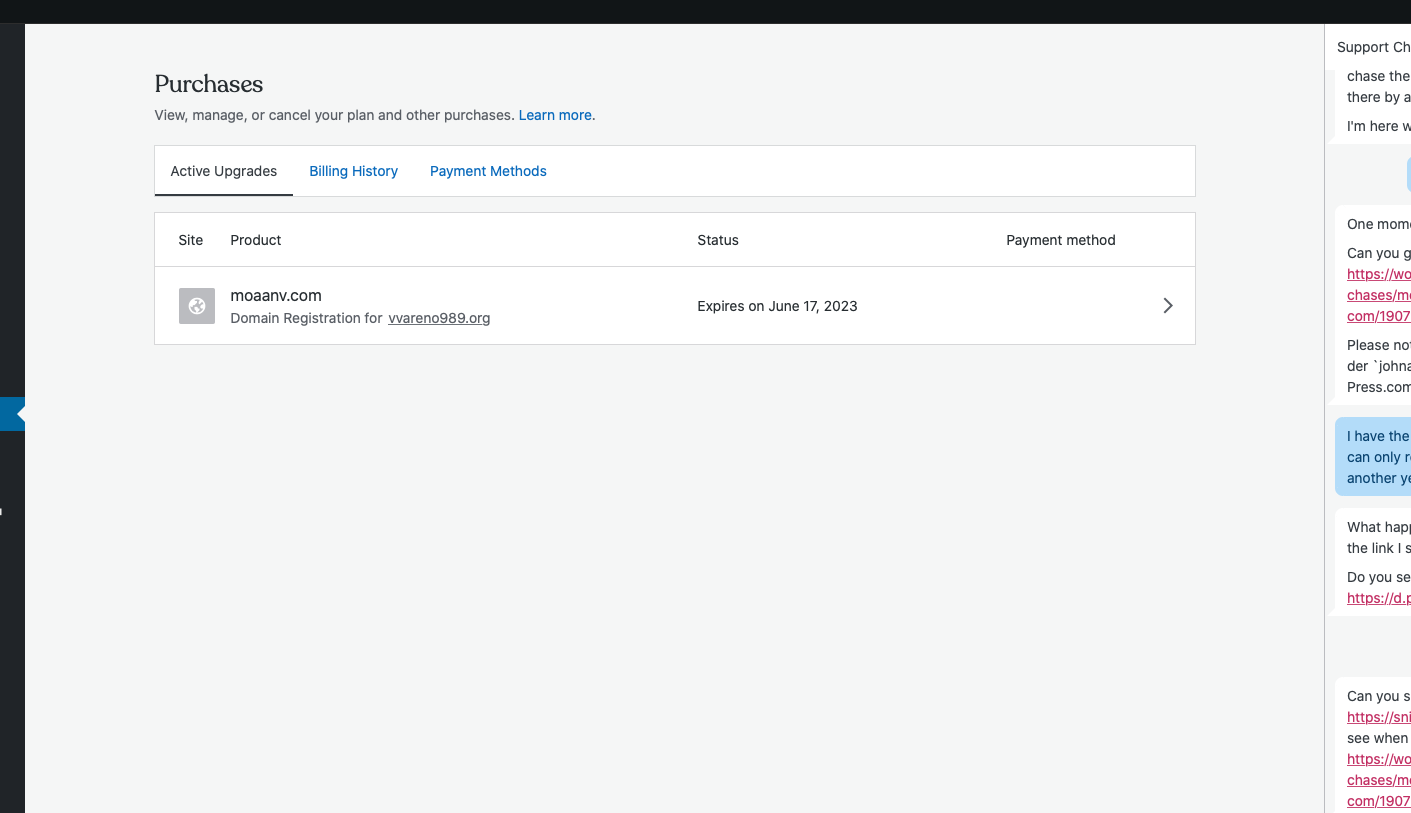Screen dimensions: 1411x813
Task: Click the Product column header
Action: pos(256,240)
